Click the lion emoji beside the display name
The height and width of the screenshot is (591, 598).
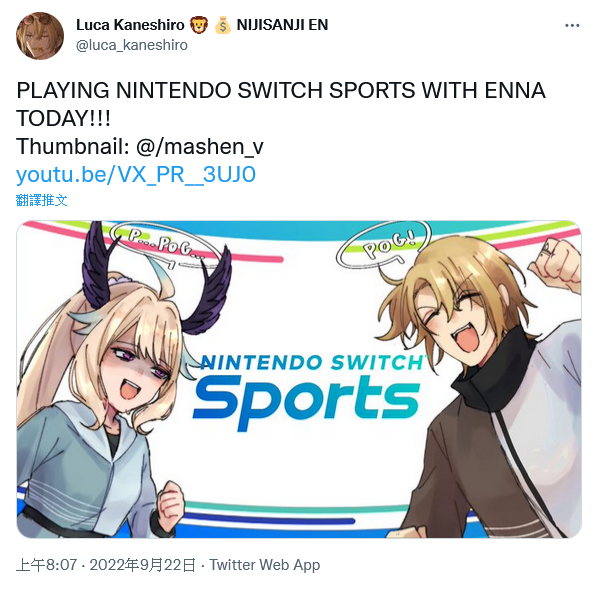click(199, 25)
